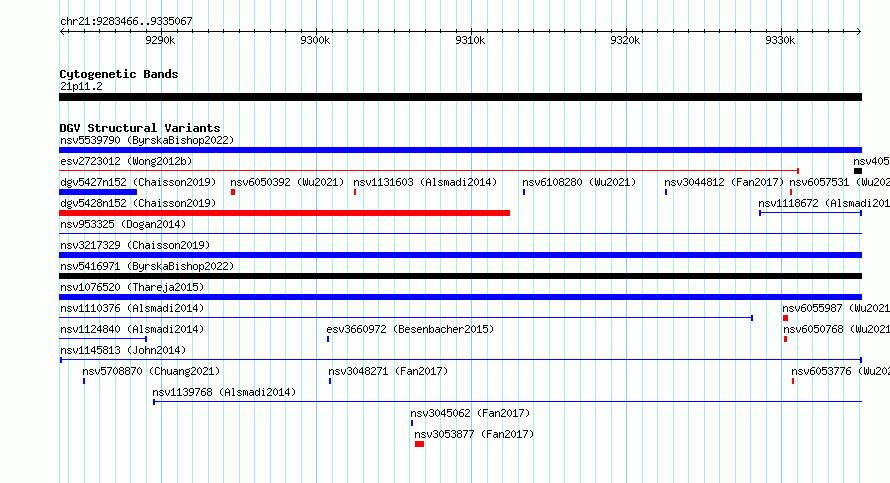
Task: Click red nsv6057531 variant marker
Action: pos(791,192)
